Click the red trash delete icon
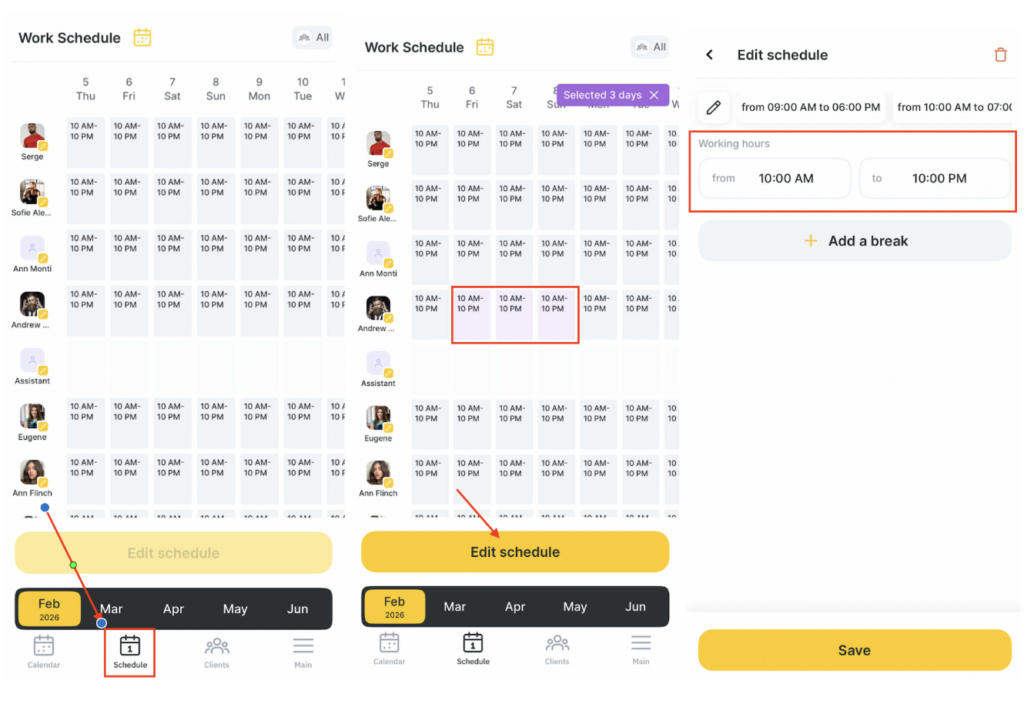The width and height of the screenshot is (1024, 704). 1000,55
